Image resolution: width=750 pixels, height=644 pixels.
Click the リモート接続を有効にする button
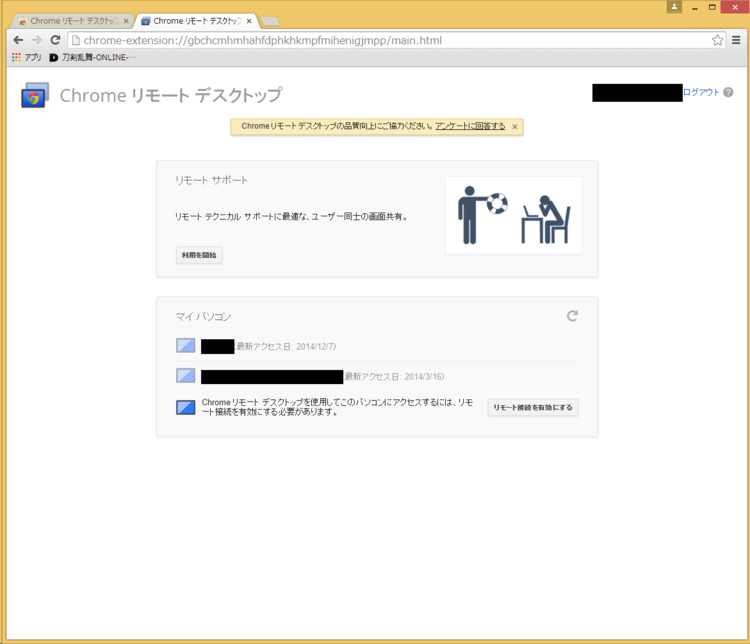click(533, 408)
